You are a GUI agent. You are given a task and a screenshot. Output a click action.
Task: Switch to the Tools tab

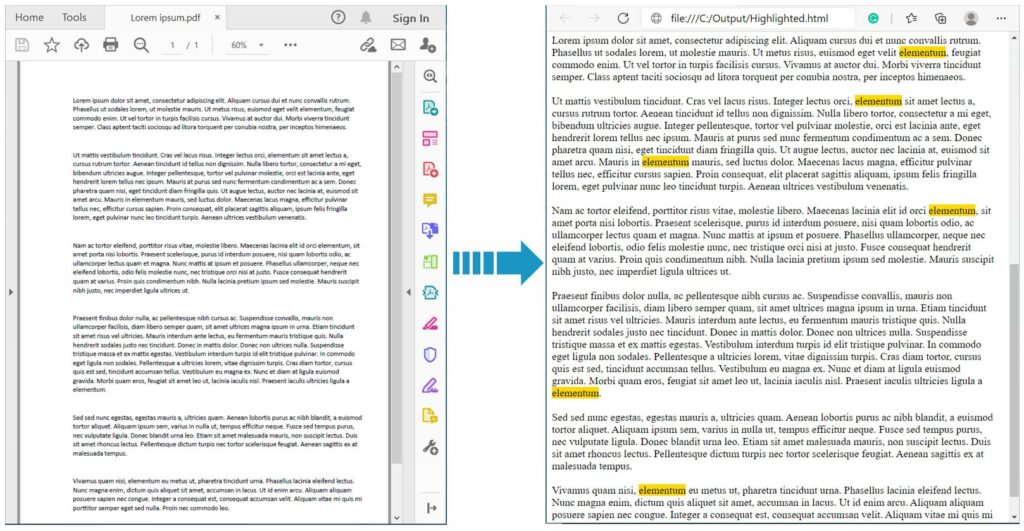pyautogui.click(x=74, y=18)
